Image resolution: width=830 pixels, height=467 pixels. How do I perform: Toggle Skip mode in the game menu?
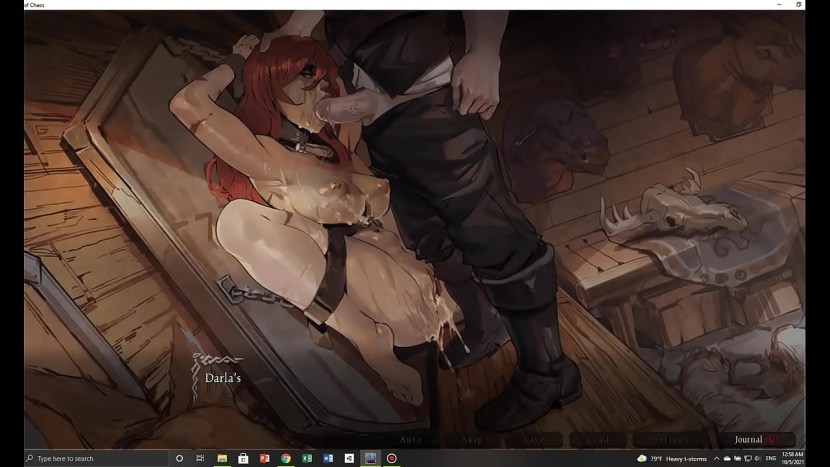point(472,439)
